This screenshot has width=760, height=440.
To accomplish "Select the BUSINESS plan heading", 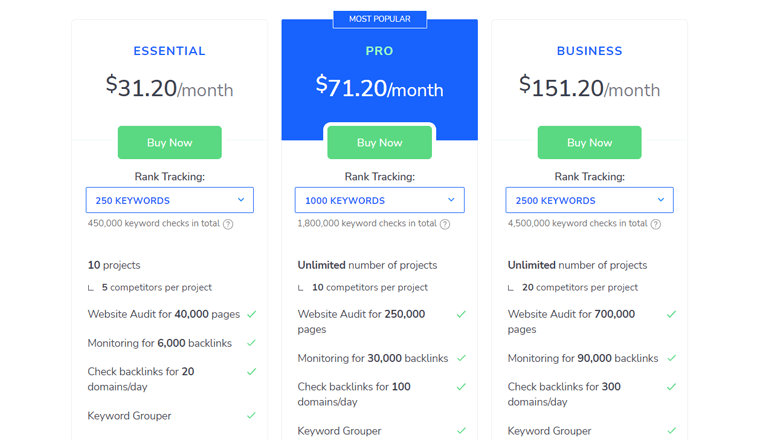I will click(x=589, y=51).
